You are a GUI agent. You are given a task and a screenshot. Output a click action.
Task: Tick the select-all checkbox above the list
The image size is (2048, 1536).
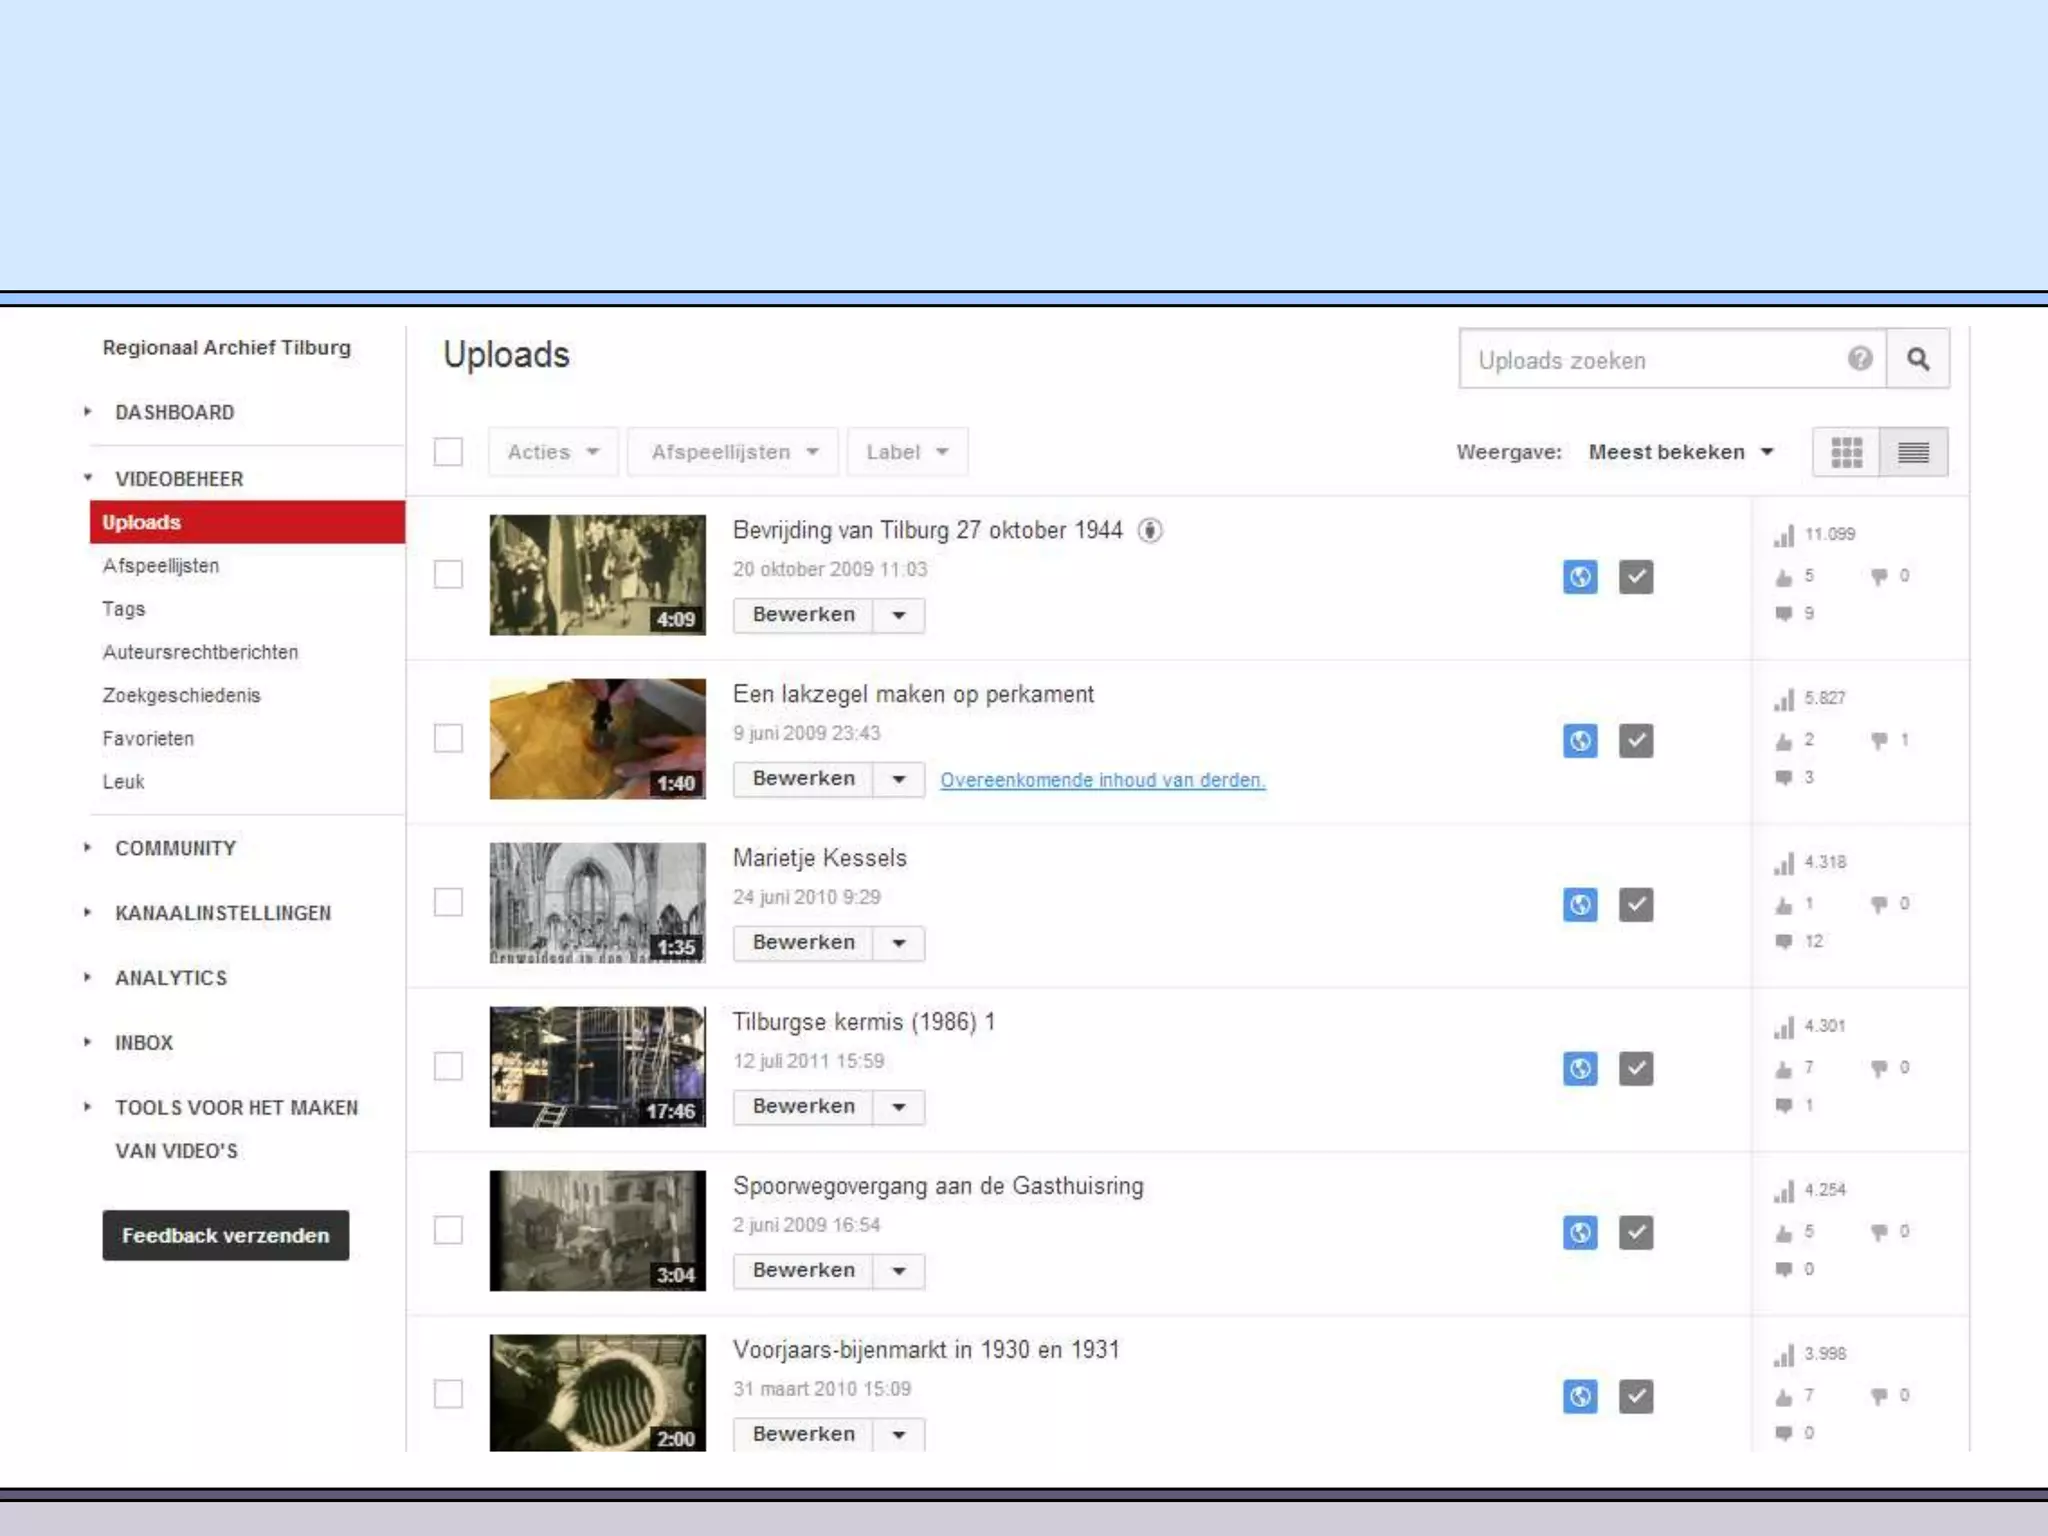tap(448, 452)
